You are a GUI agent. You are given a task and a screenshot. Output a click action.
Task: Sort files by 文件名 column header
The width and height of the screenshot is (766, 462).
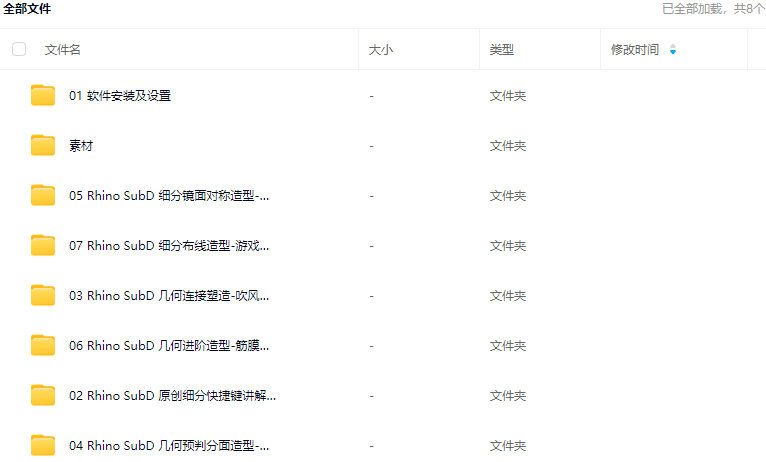pyautogui.click(x=63, y=50)
